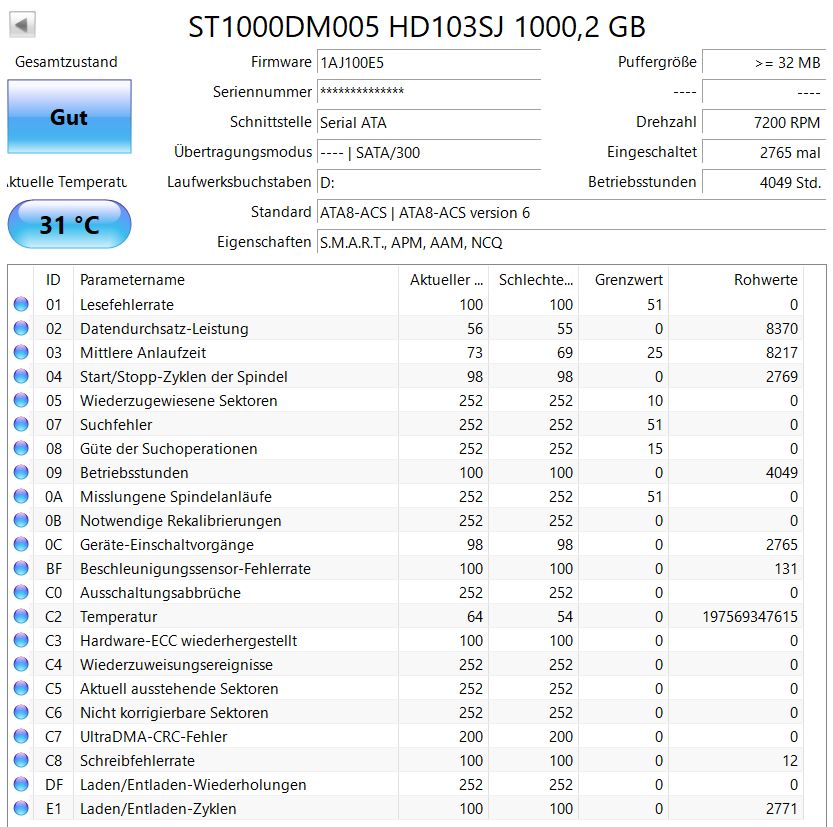Select the Aktuell ausstehende Sektoren parameter name

pyautogui.click(x=179, y=689)
